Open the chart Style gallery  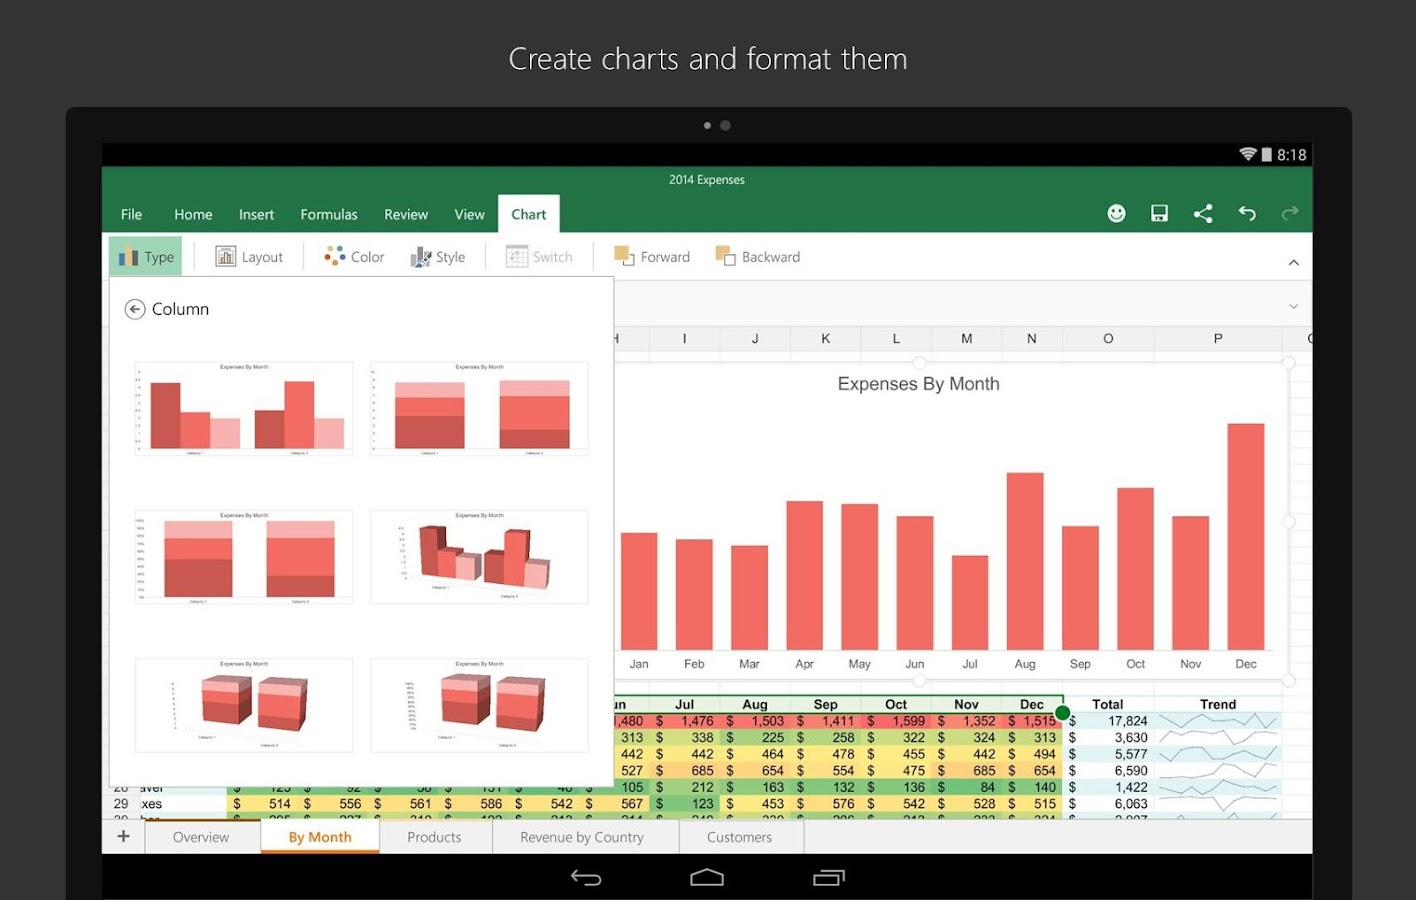[438, 257]
